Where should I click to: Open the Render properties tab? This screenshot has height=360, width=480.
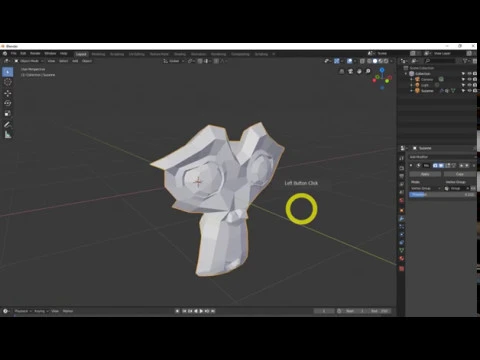[402, 168]
